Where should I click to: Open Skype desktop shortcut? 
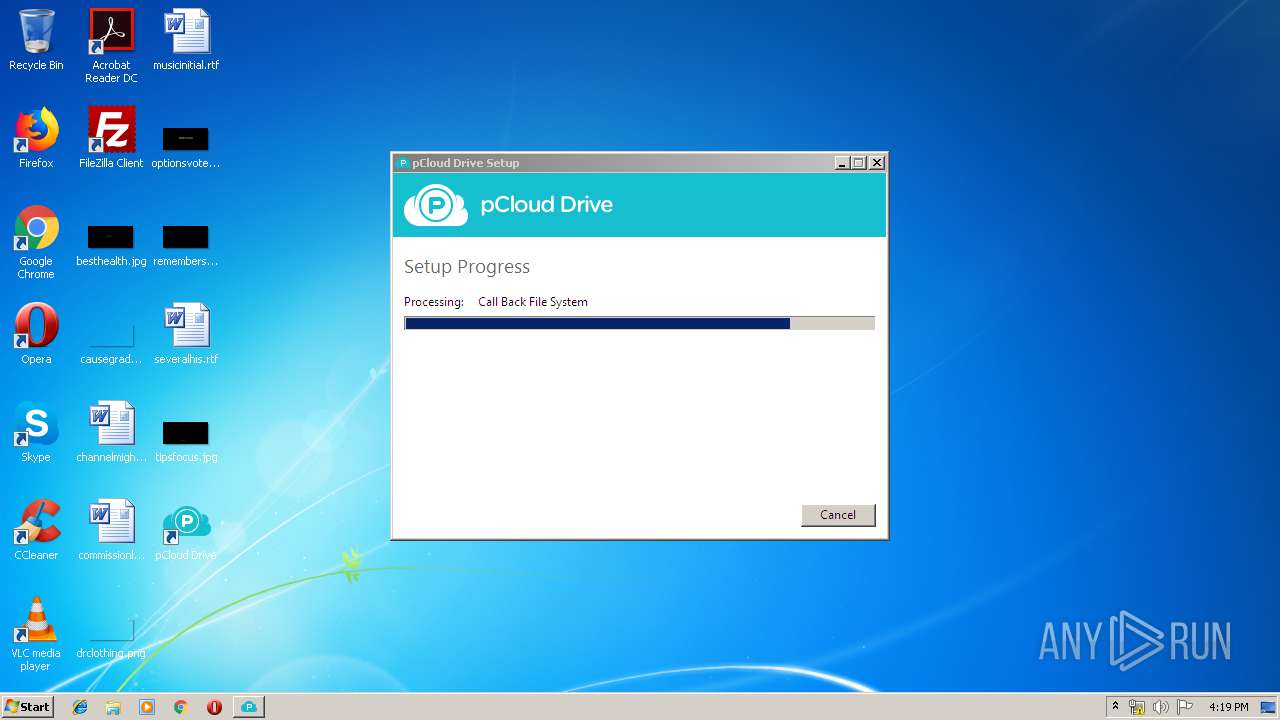point(36,432)
